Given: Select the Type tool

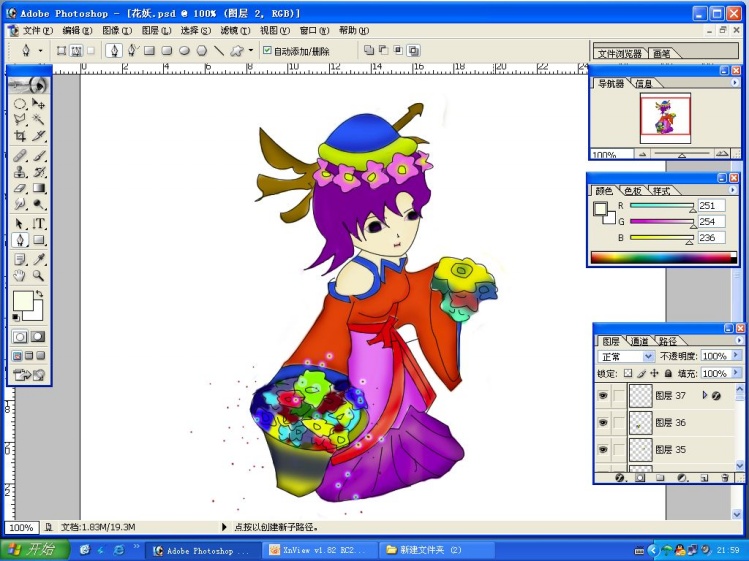Looking at the screenshot, I should 38,224.
